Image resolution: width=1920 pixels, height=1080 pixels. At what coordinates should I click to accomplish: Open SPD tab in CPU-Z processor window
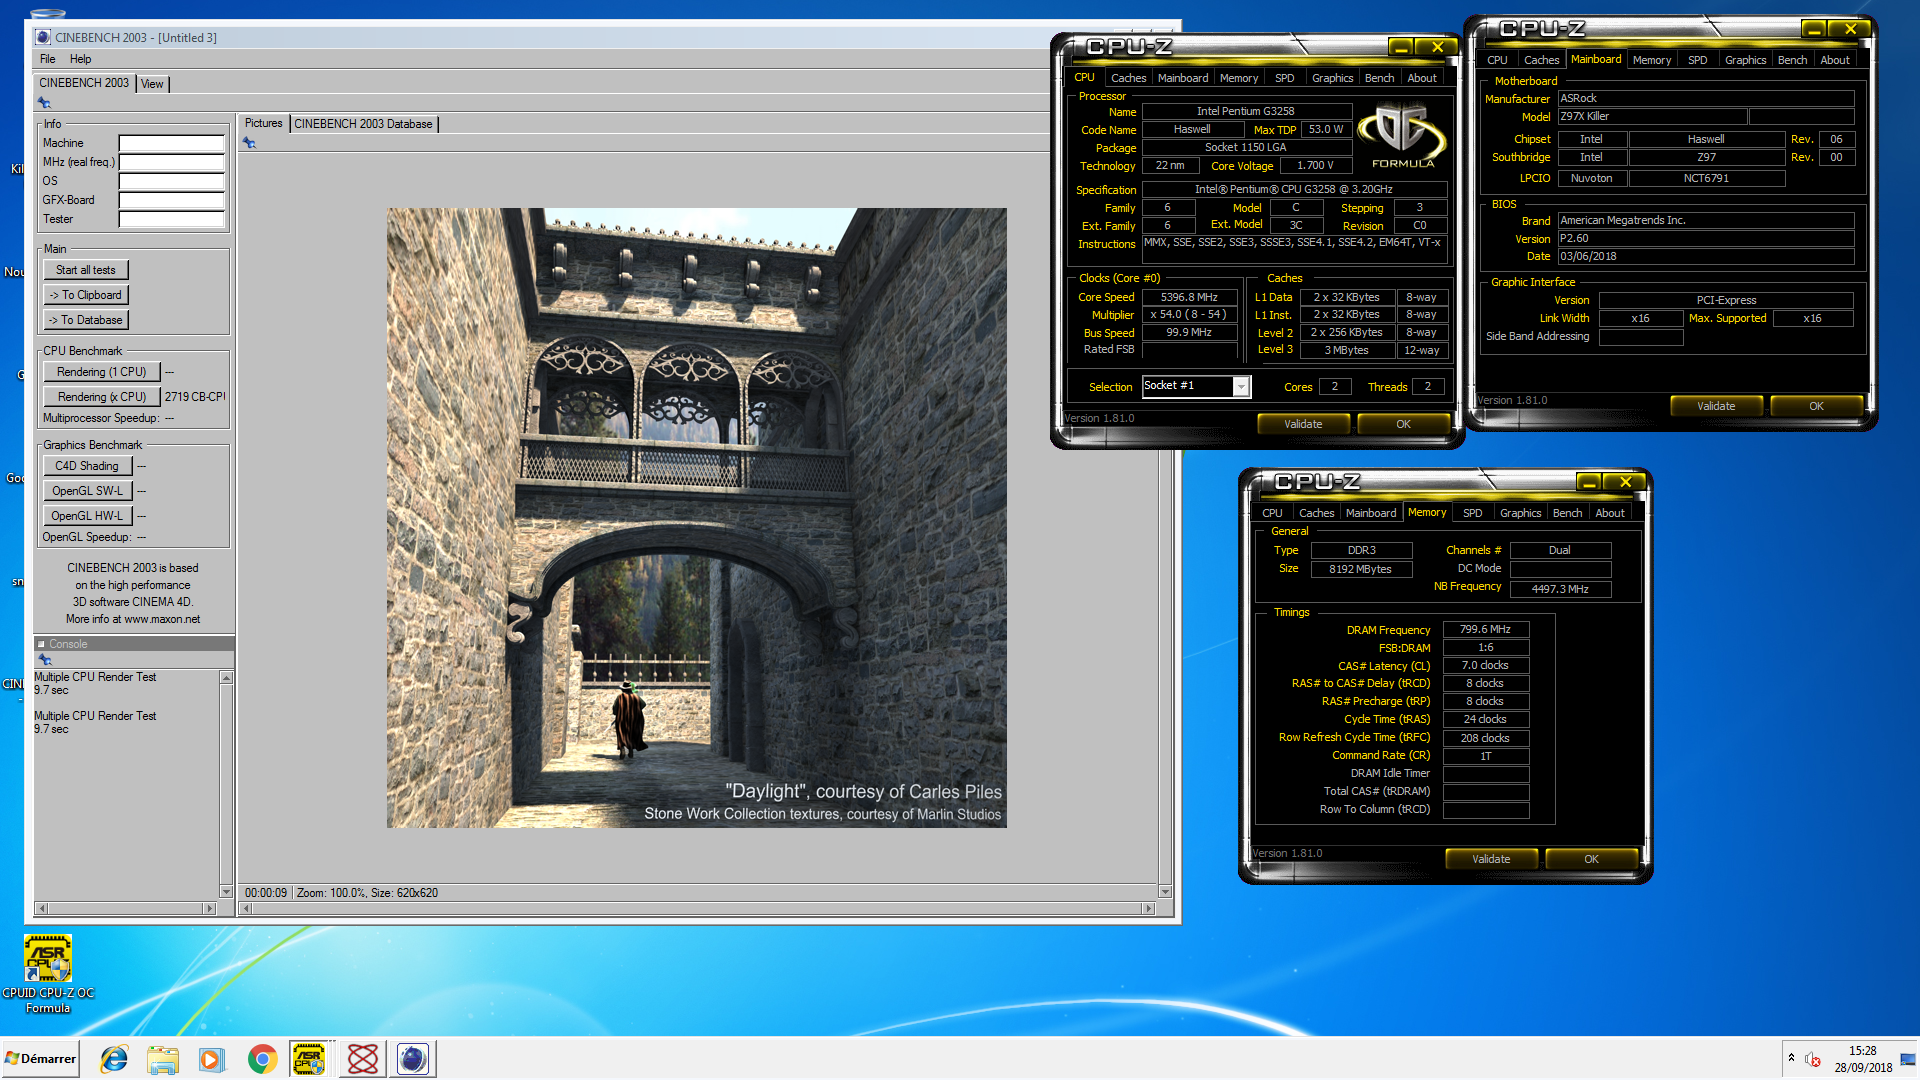1285,78
